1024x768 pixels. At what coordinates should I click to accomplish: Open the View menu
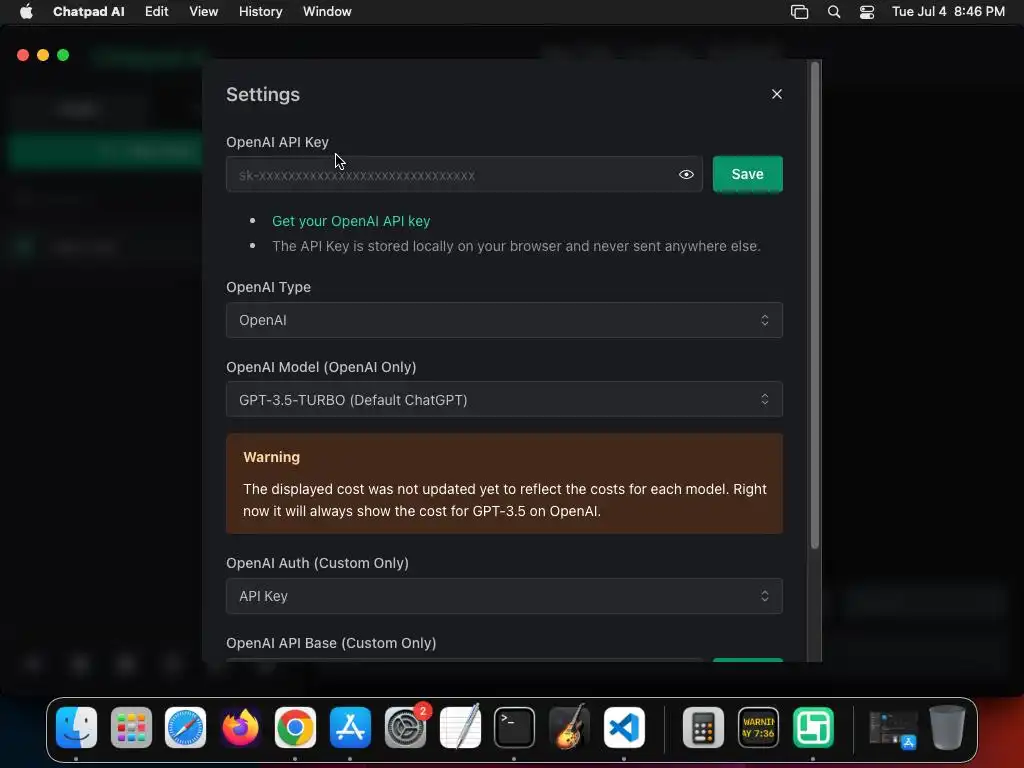pyautogui.click(x=204, y=12)
